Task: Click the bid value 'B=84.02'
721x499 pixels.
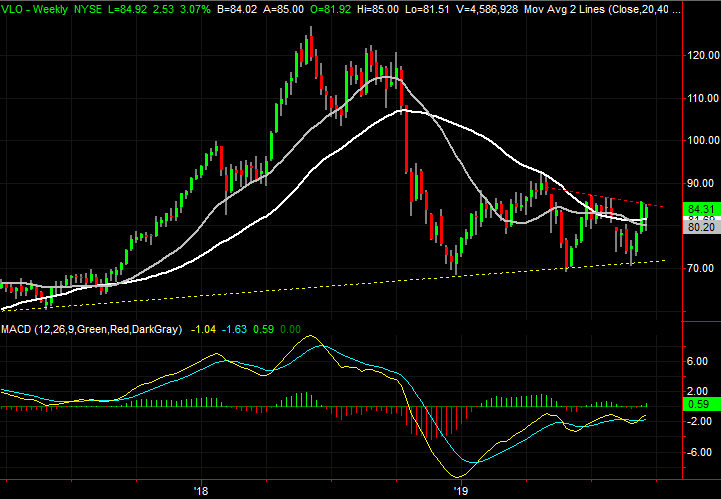Action: (x=237, y=9)
